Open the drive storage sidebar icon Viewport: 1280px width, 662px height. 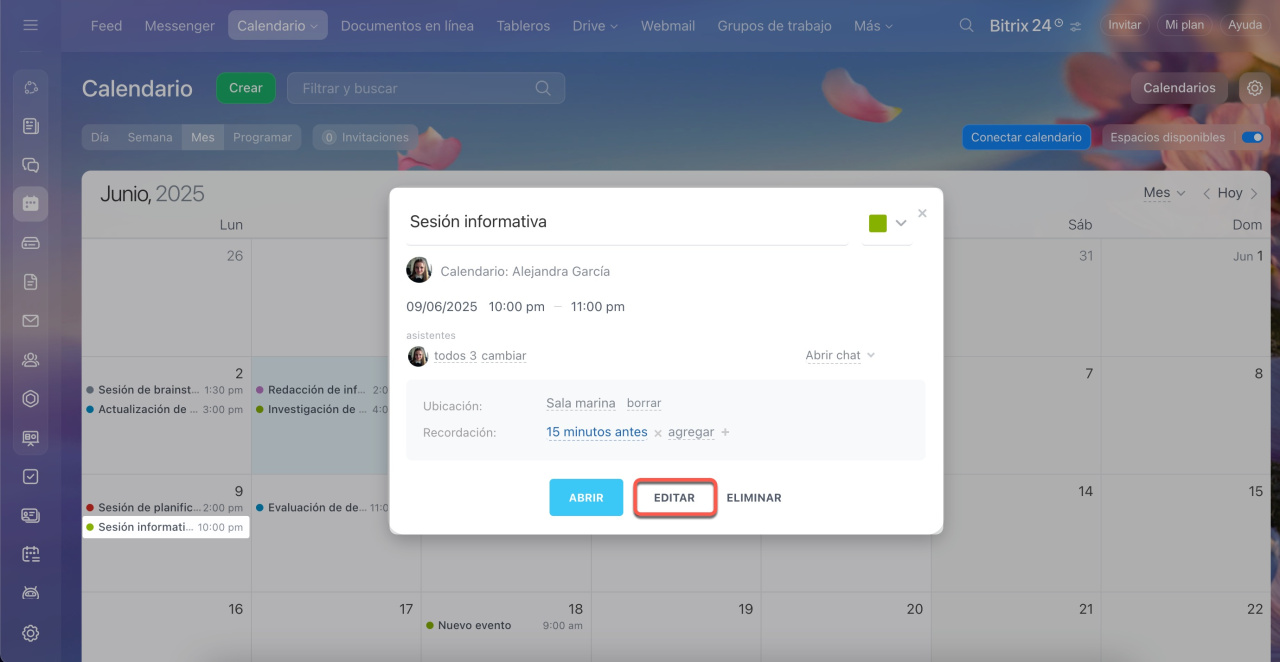(x=30, y=243)
